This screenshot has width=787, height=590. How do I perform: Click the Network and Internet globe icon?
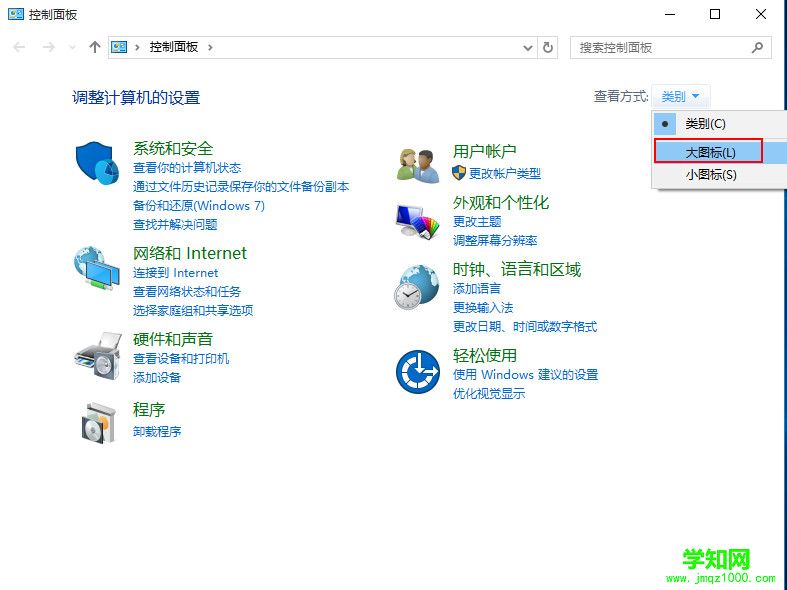(97, 268)
